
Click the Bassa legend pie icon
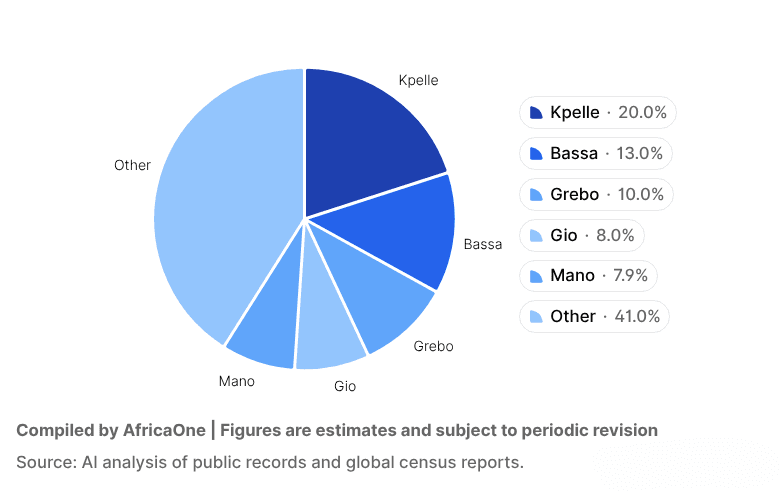(535, 154)
